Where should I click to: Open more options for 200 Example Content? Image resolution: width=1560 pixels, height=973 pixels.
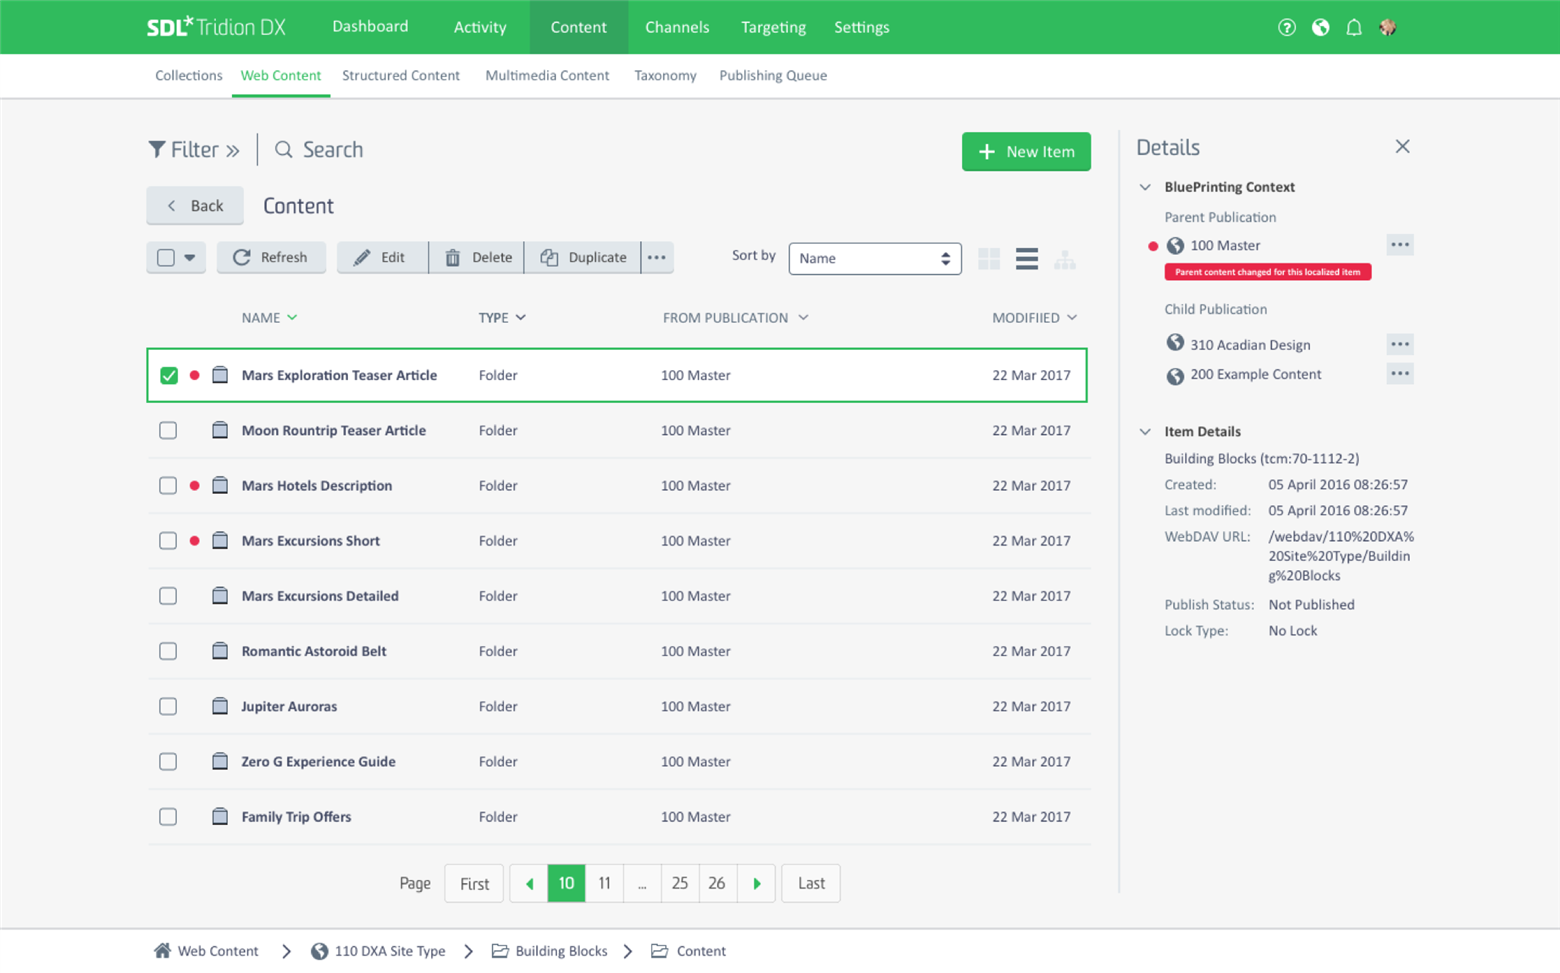(1400, 374)
